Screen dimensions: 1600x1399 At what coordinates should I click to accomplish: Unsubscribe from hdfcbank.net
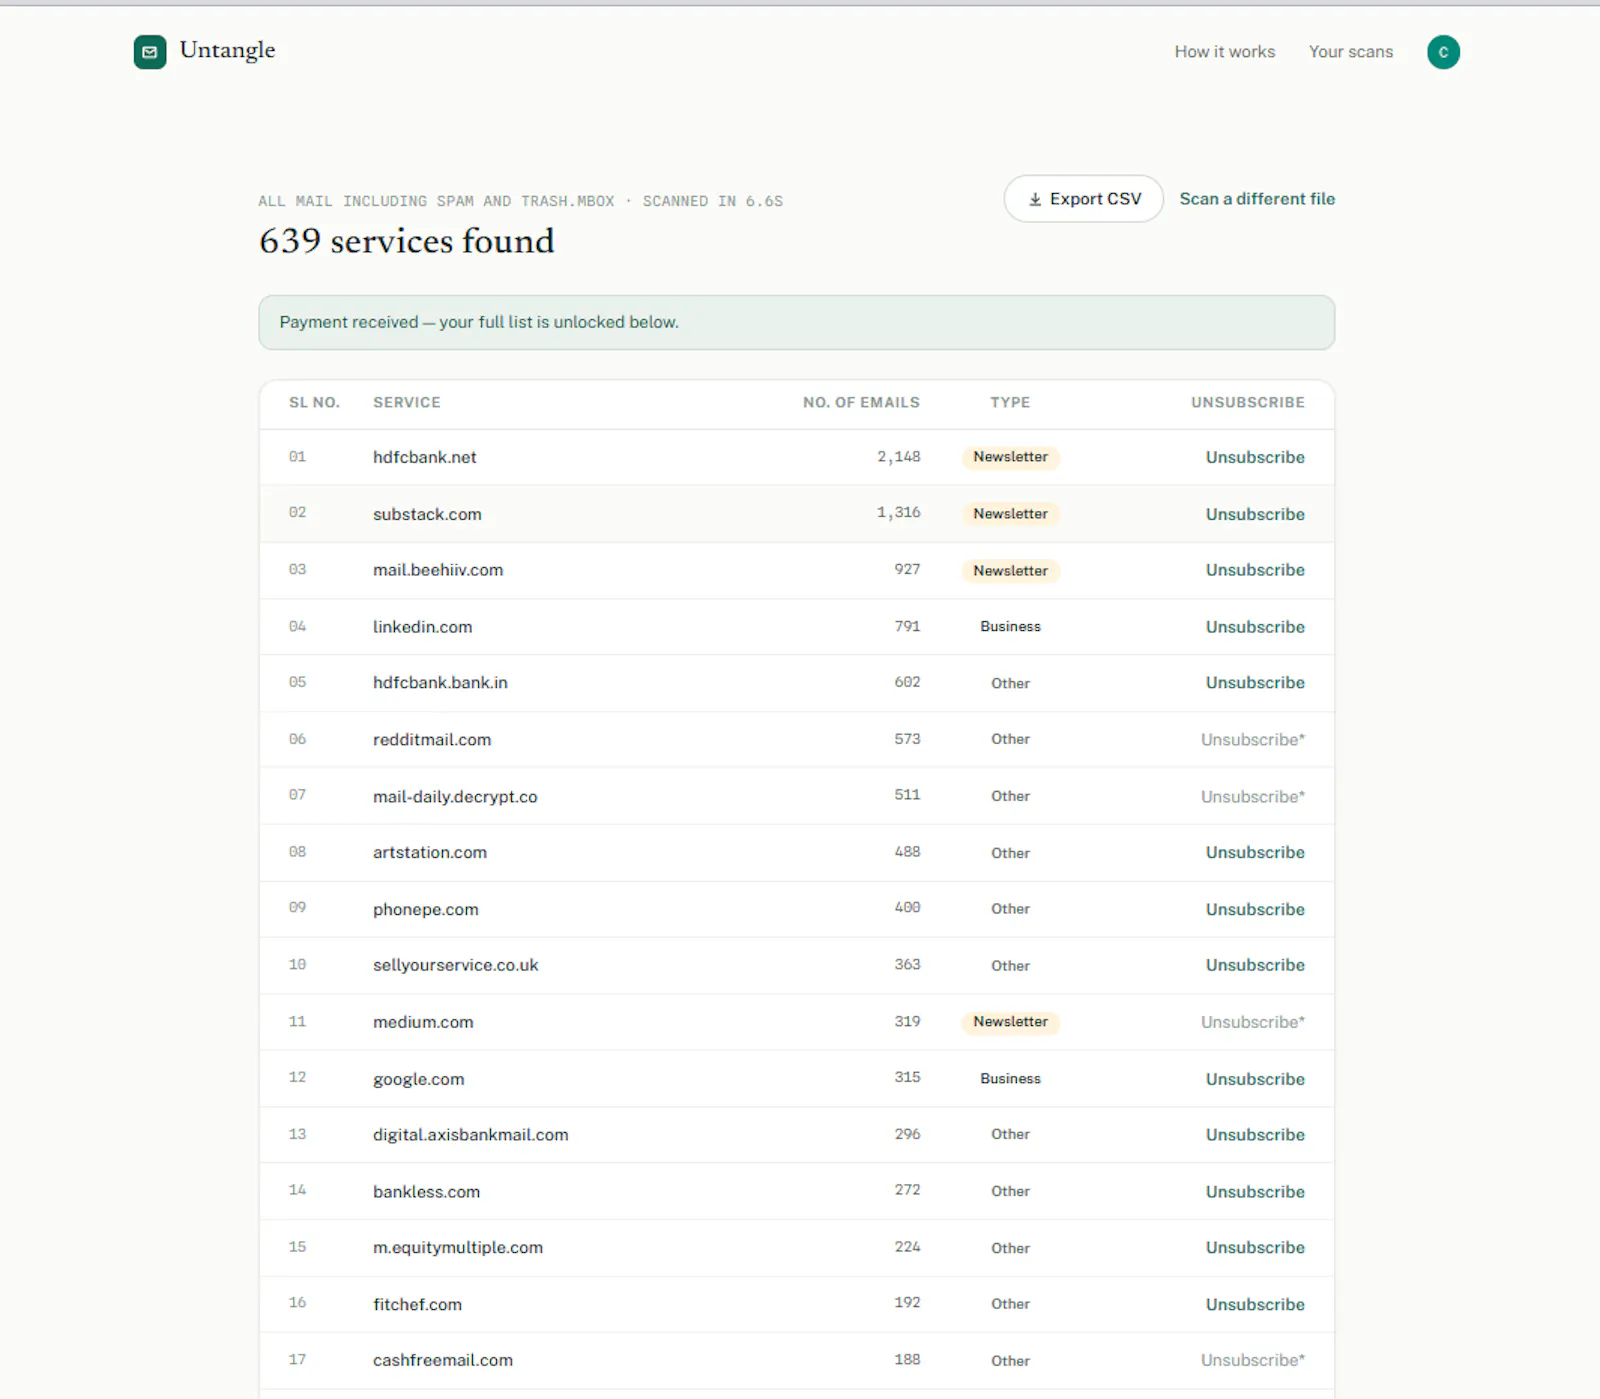point(1255,457)
